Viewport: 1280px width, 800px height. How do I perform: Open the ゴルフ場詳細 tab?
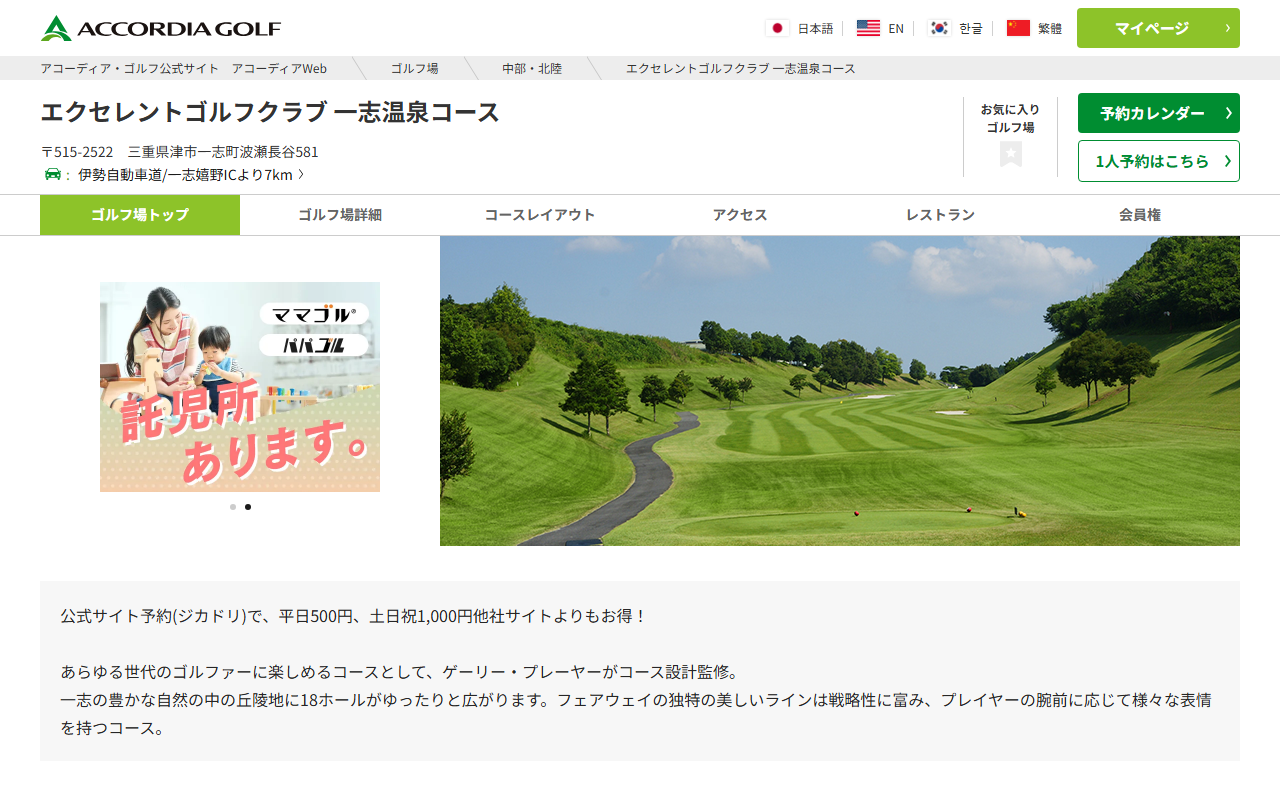point(340,215)
